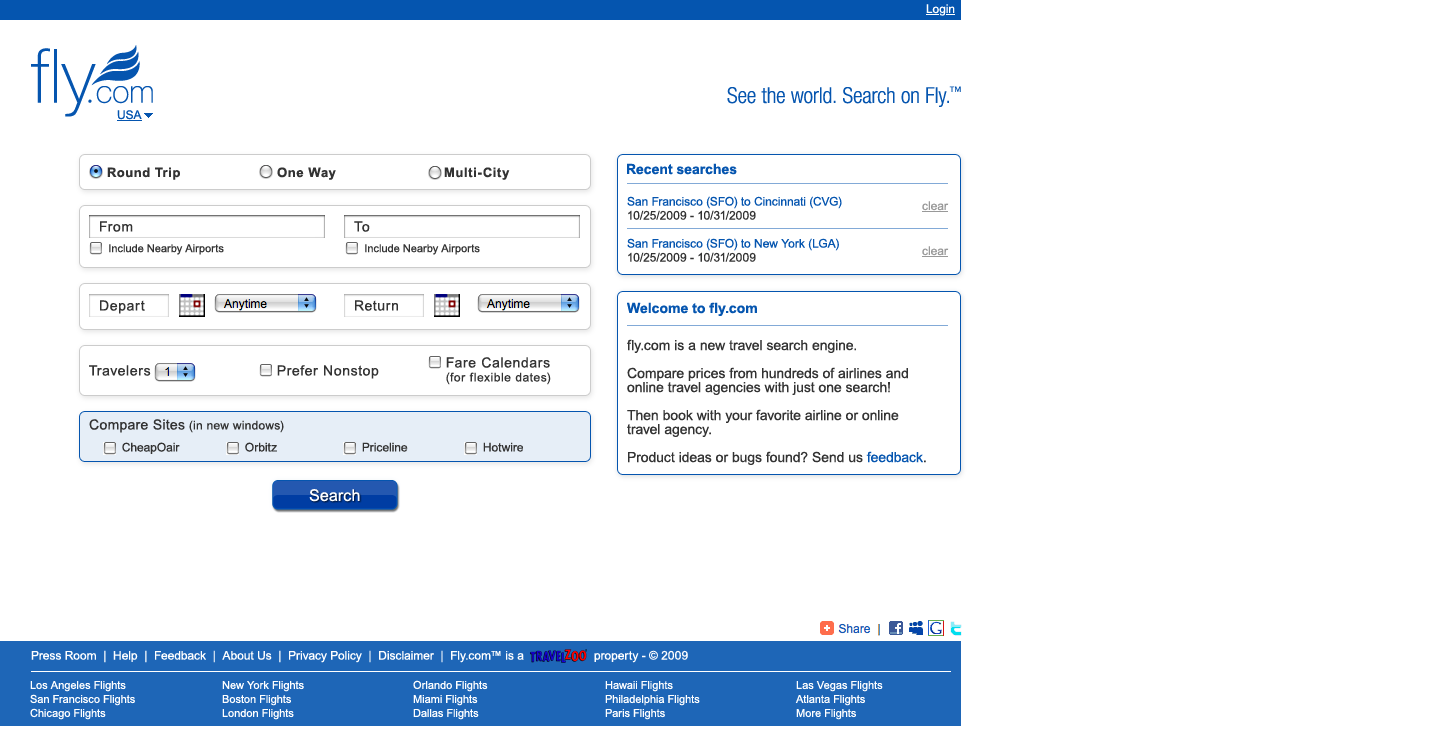This screenshot has width=1440, height=742.
Task: Check Include Nearby Airports under To
Action: click(352, 248)
